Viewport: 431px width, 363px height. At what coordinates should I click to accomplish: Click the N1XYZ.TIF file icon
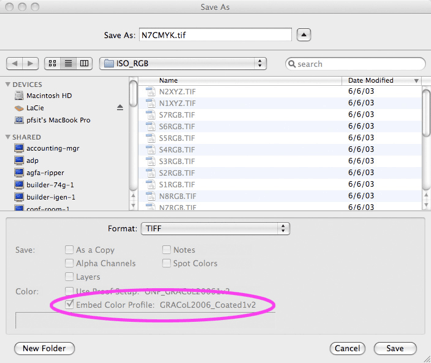tap(151, 103)
